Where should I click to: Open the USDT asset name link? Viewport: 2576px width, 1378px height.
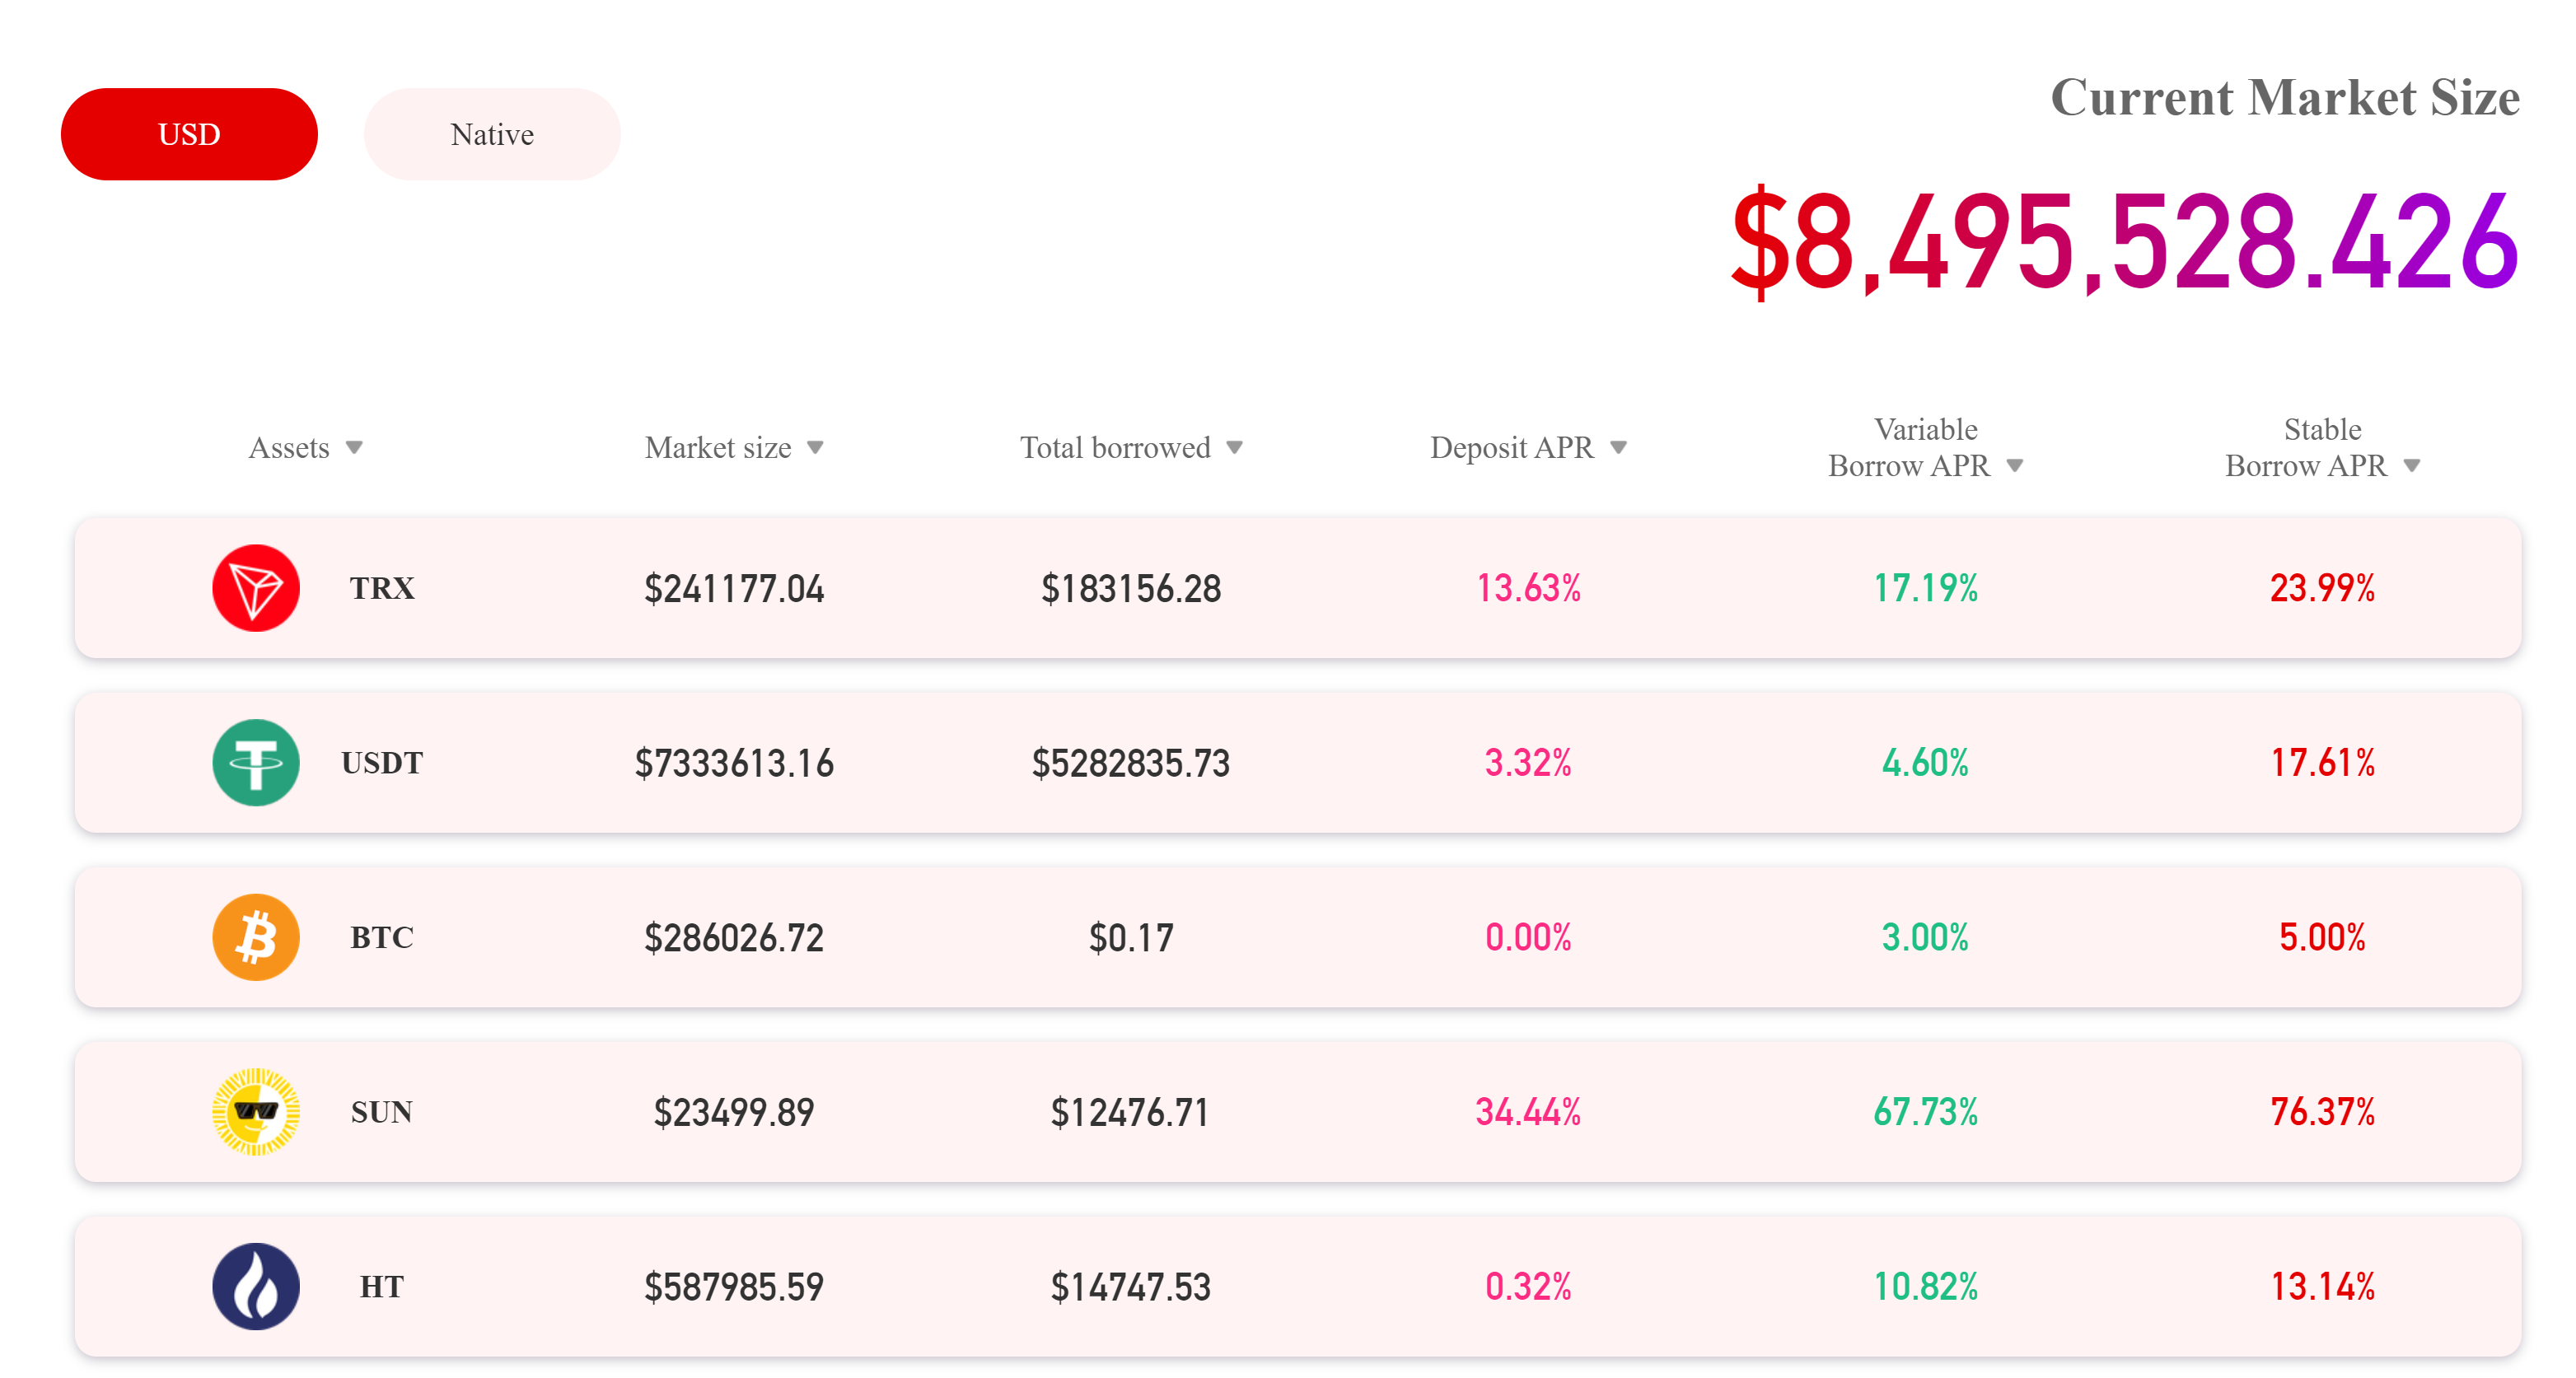(382, 763)
